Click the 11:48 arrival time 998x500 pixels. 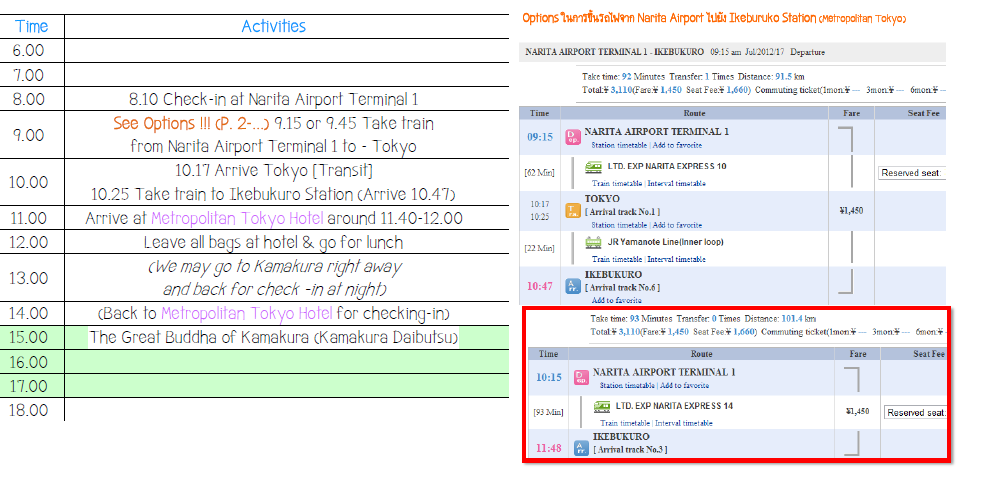click(x=549, y=448)
